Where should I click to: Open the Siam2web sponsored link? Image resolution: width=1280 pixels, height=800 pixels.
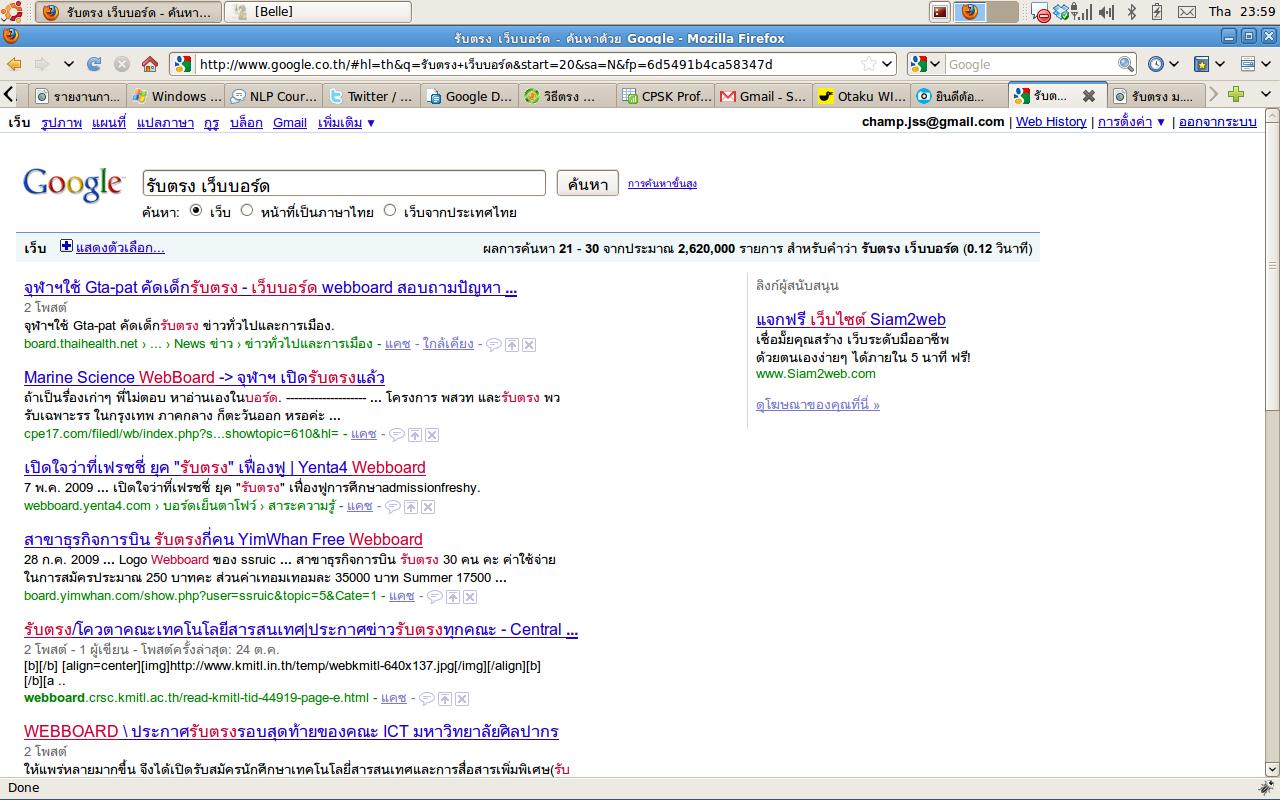click(851, 320)
